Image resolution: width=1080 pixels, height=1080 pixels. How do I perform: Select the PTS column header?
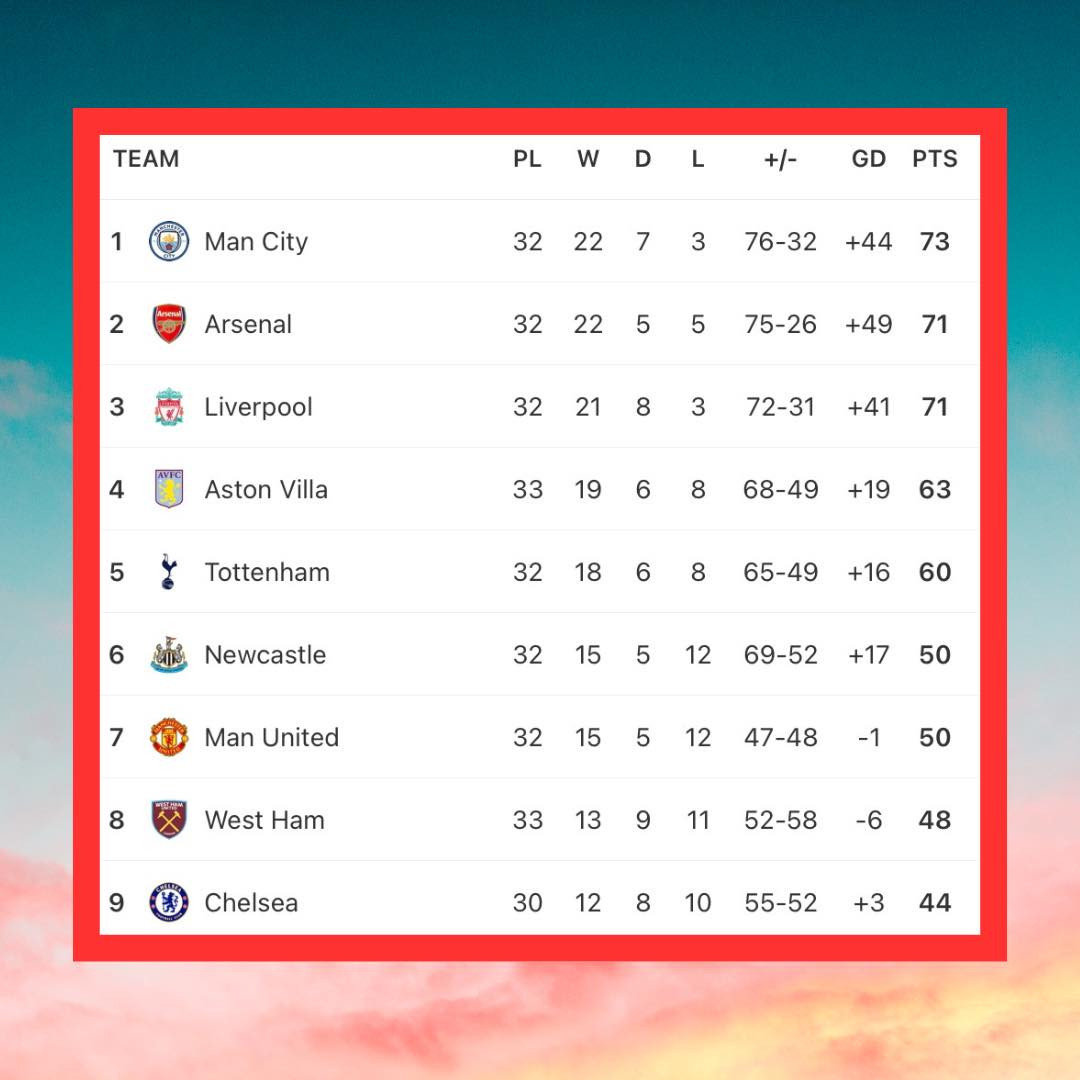click(x=935, y=159)
